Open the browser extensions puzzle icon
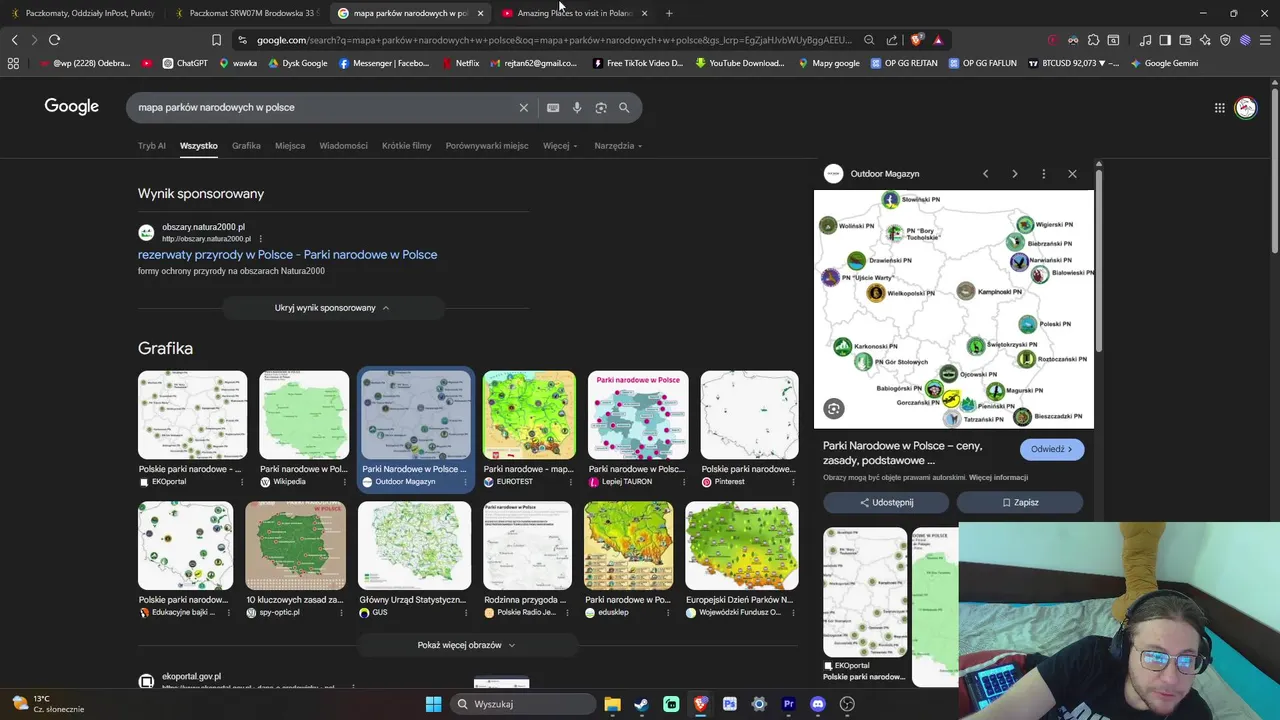This screenshot has width=1280, height=720. pos(1093,40)
